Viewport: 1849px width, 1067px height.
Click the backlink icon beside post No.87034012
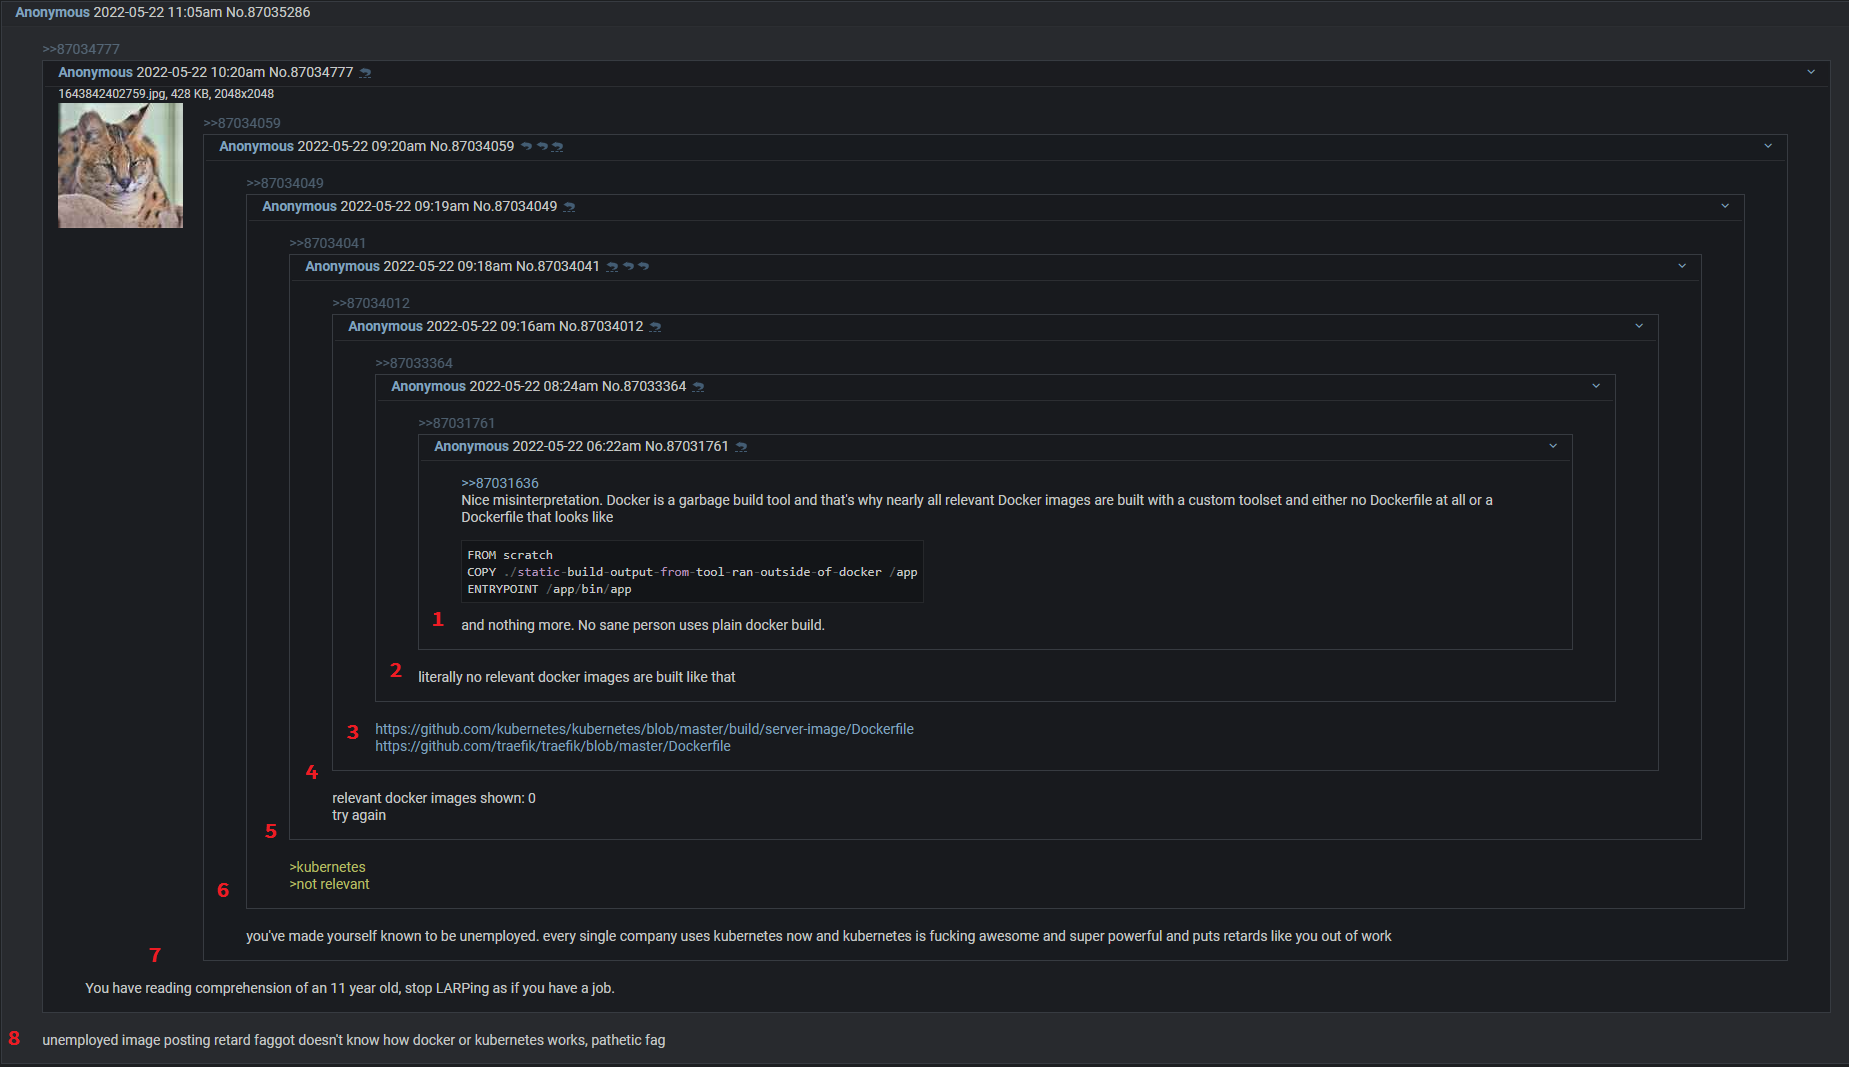(655, 327)
